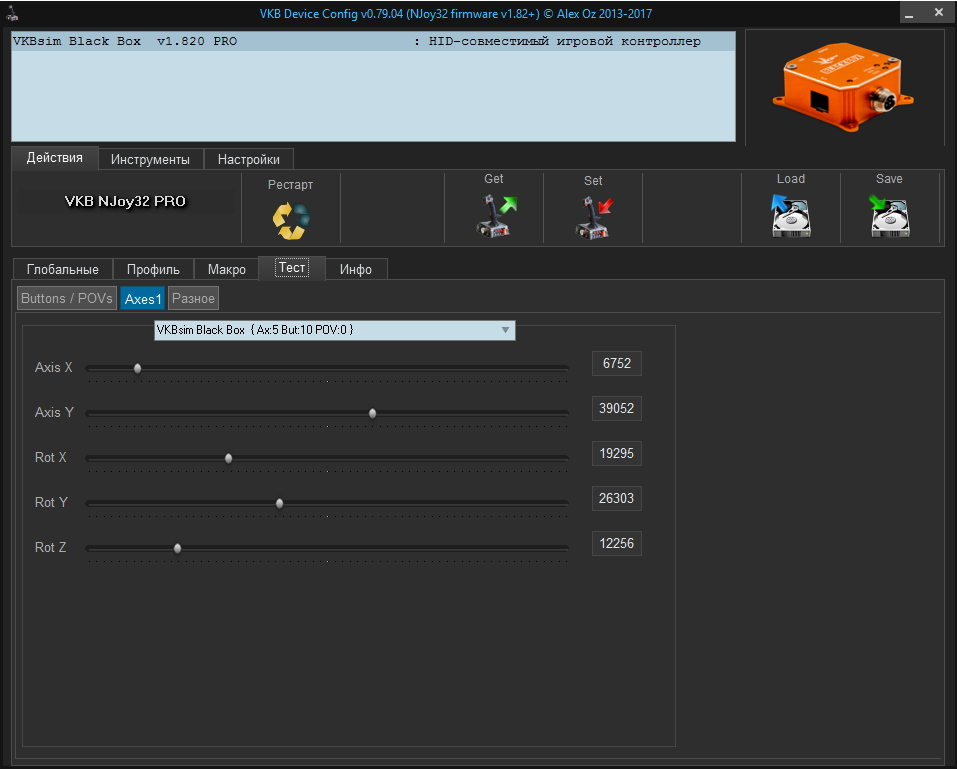Click the VKB NJoy32 PRO label
This screenshot has height=769, width=957.
point(125,201)
